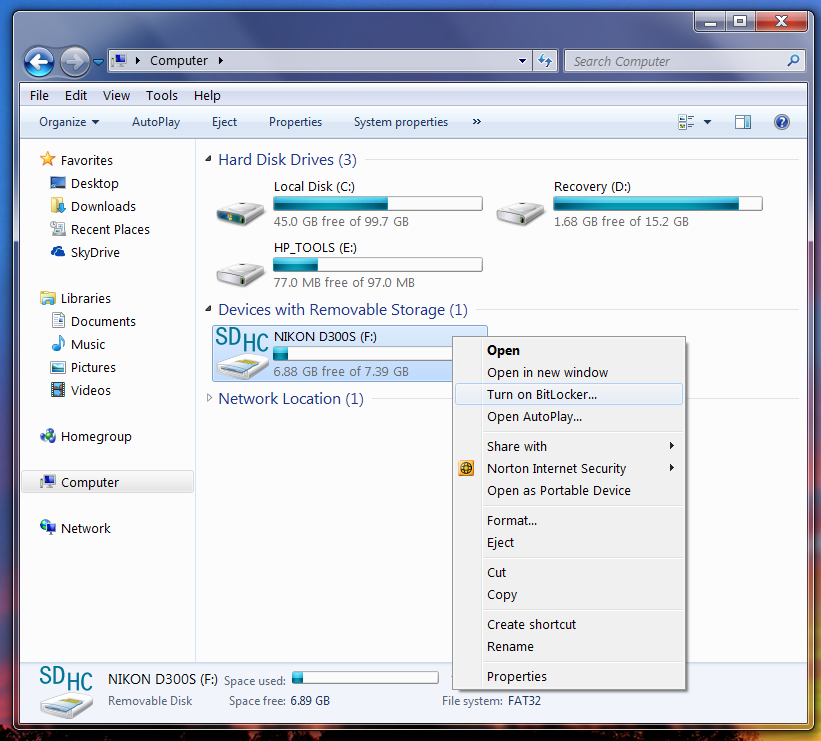This screenshot has width=821, height=741.
Task: Expand the Network Location group
Action: (208, 398)
